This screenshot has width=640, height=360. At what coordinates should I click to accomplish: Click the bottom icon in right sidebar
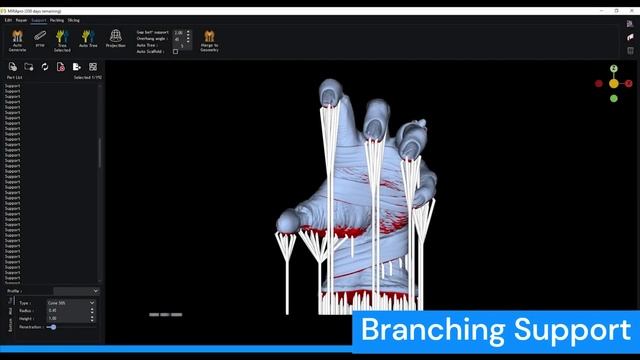click(630, 51)
